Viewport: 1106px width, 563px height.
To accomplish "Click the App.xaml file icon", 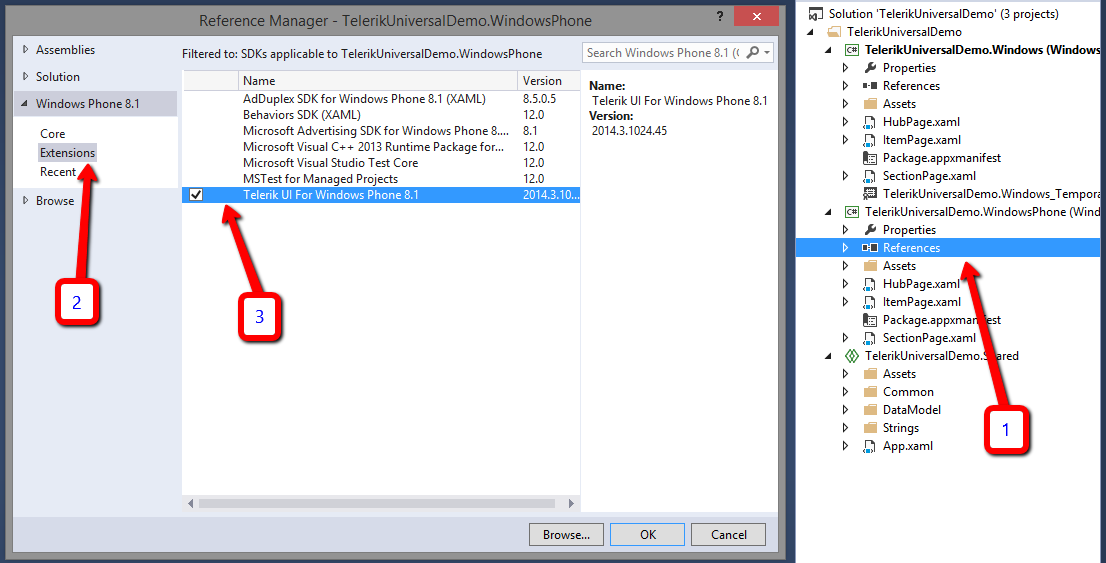I will [x=870, y=446].
